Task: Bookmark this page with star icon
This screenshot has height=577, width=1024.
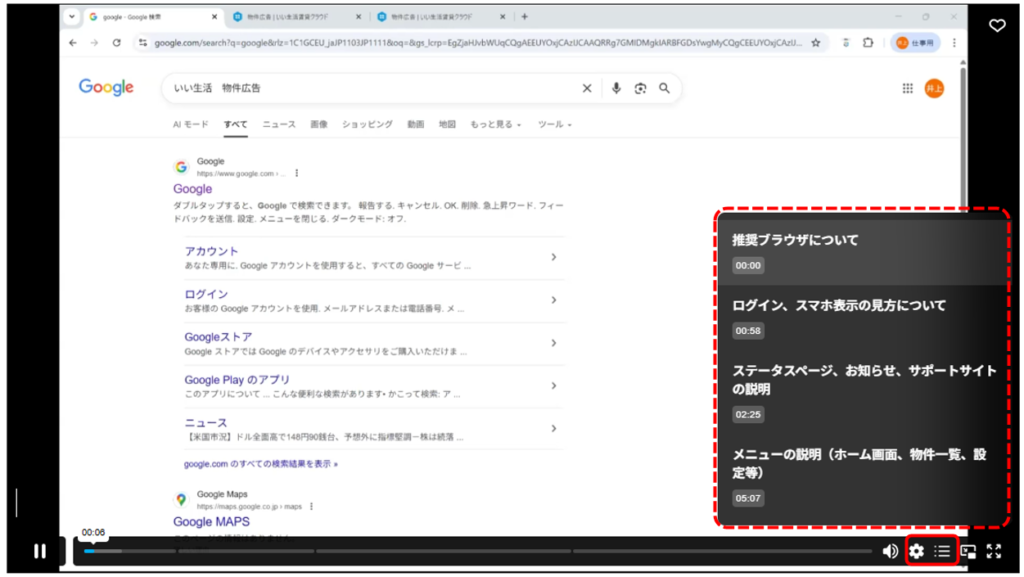Action: coord(816,43)
